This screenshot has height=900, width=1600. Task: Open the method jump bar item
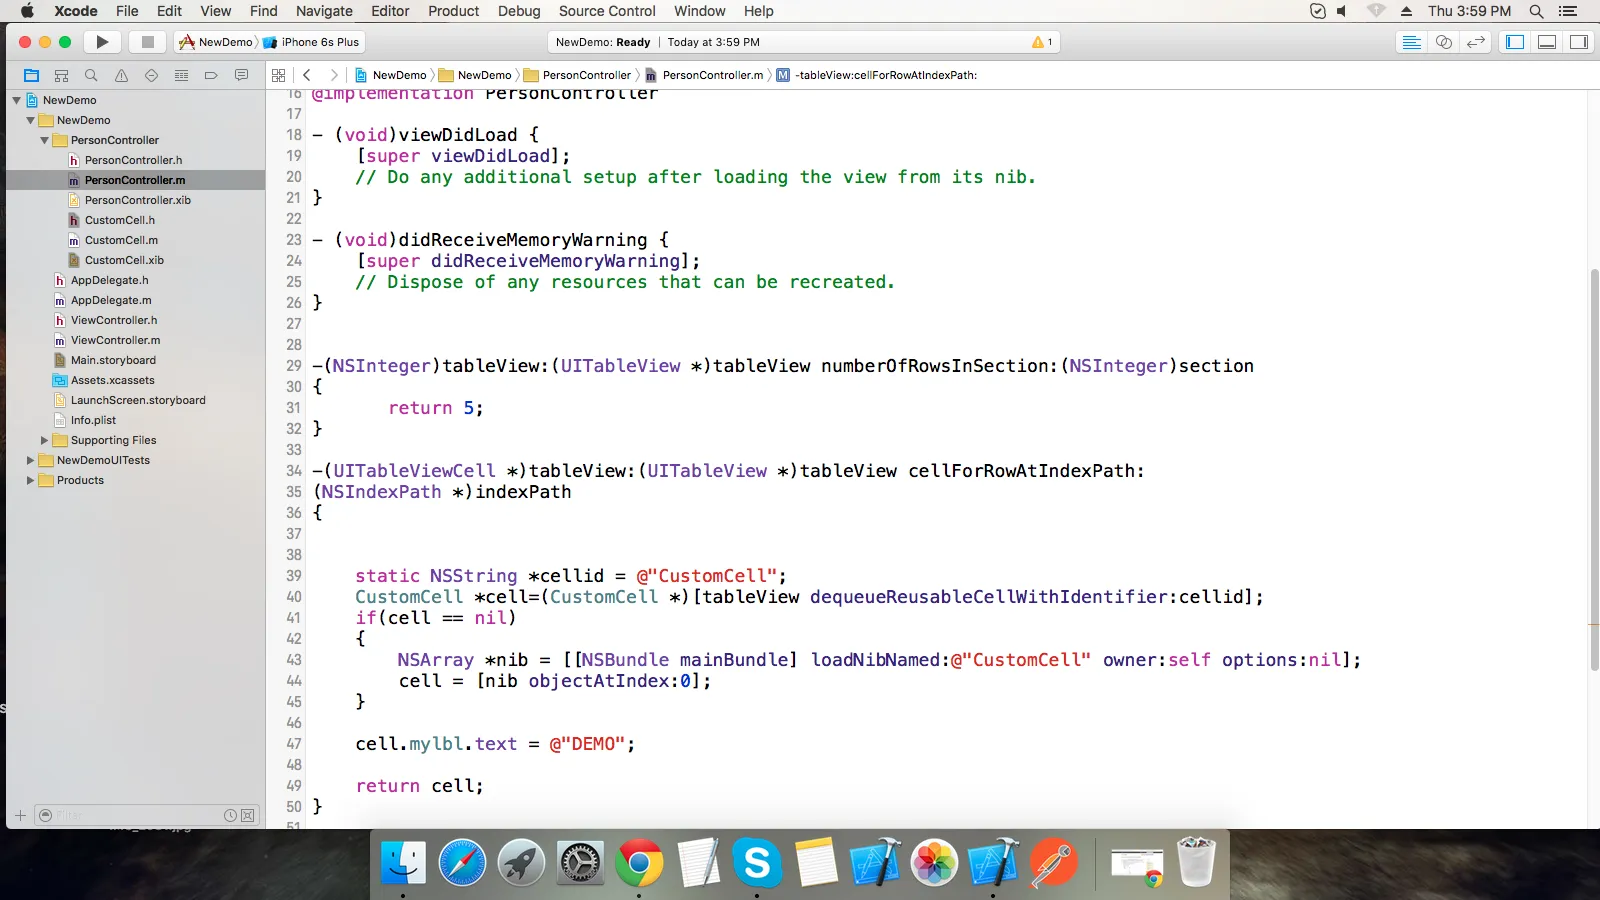pos(878,75)
